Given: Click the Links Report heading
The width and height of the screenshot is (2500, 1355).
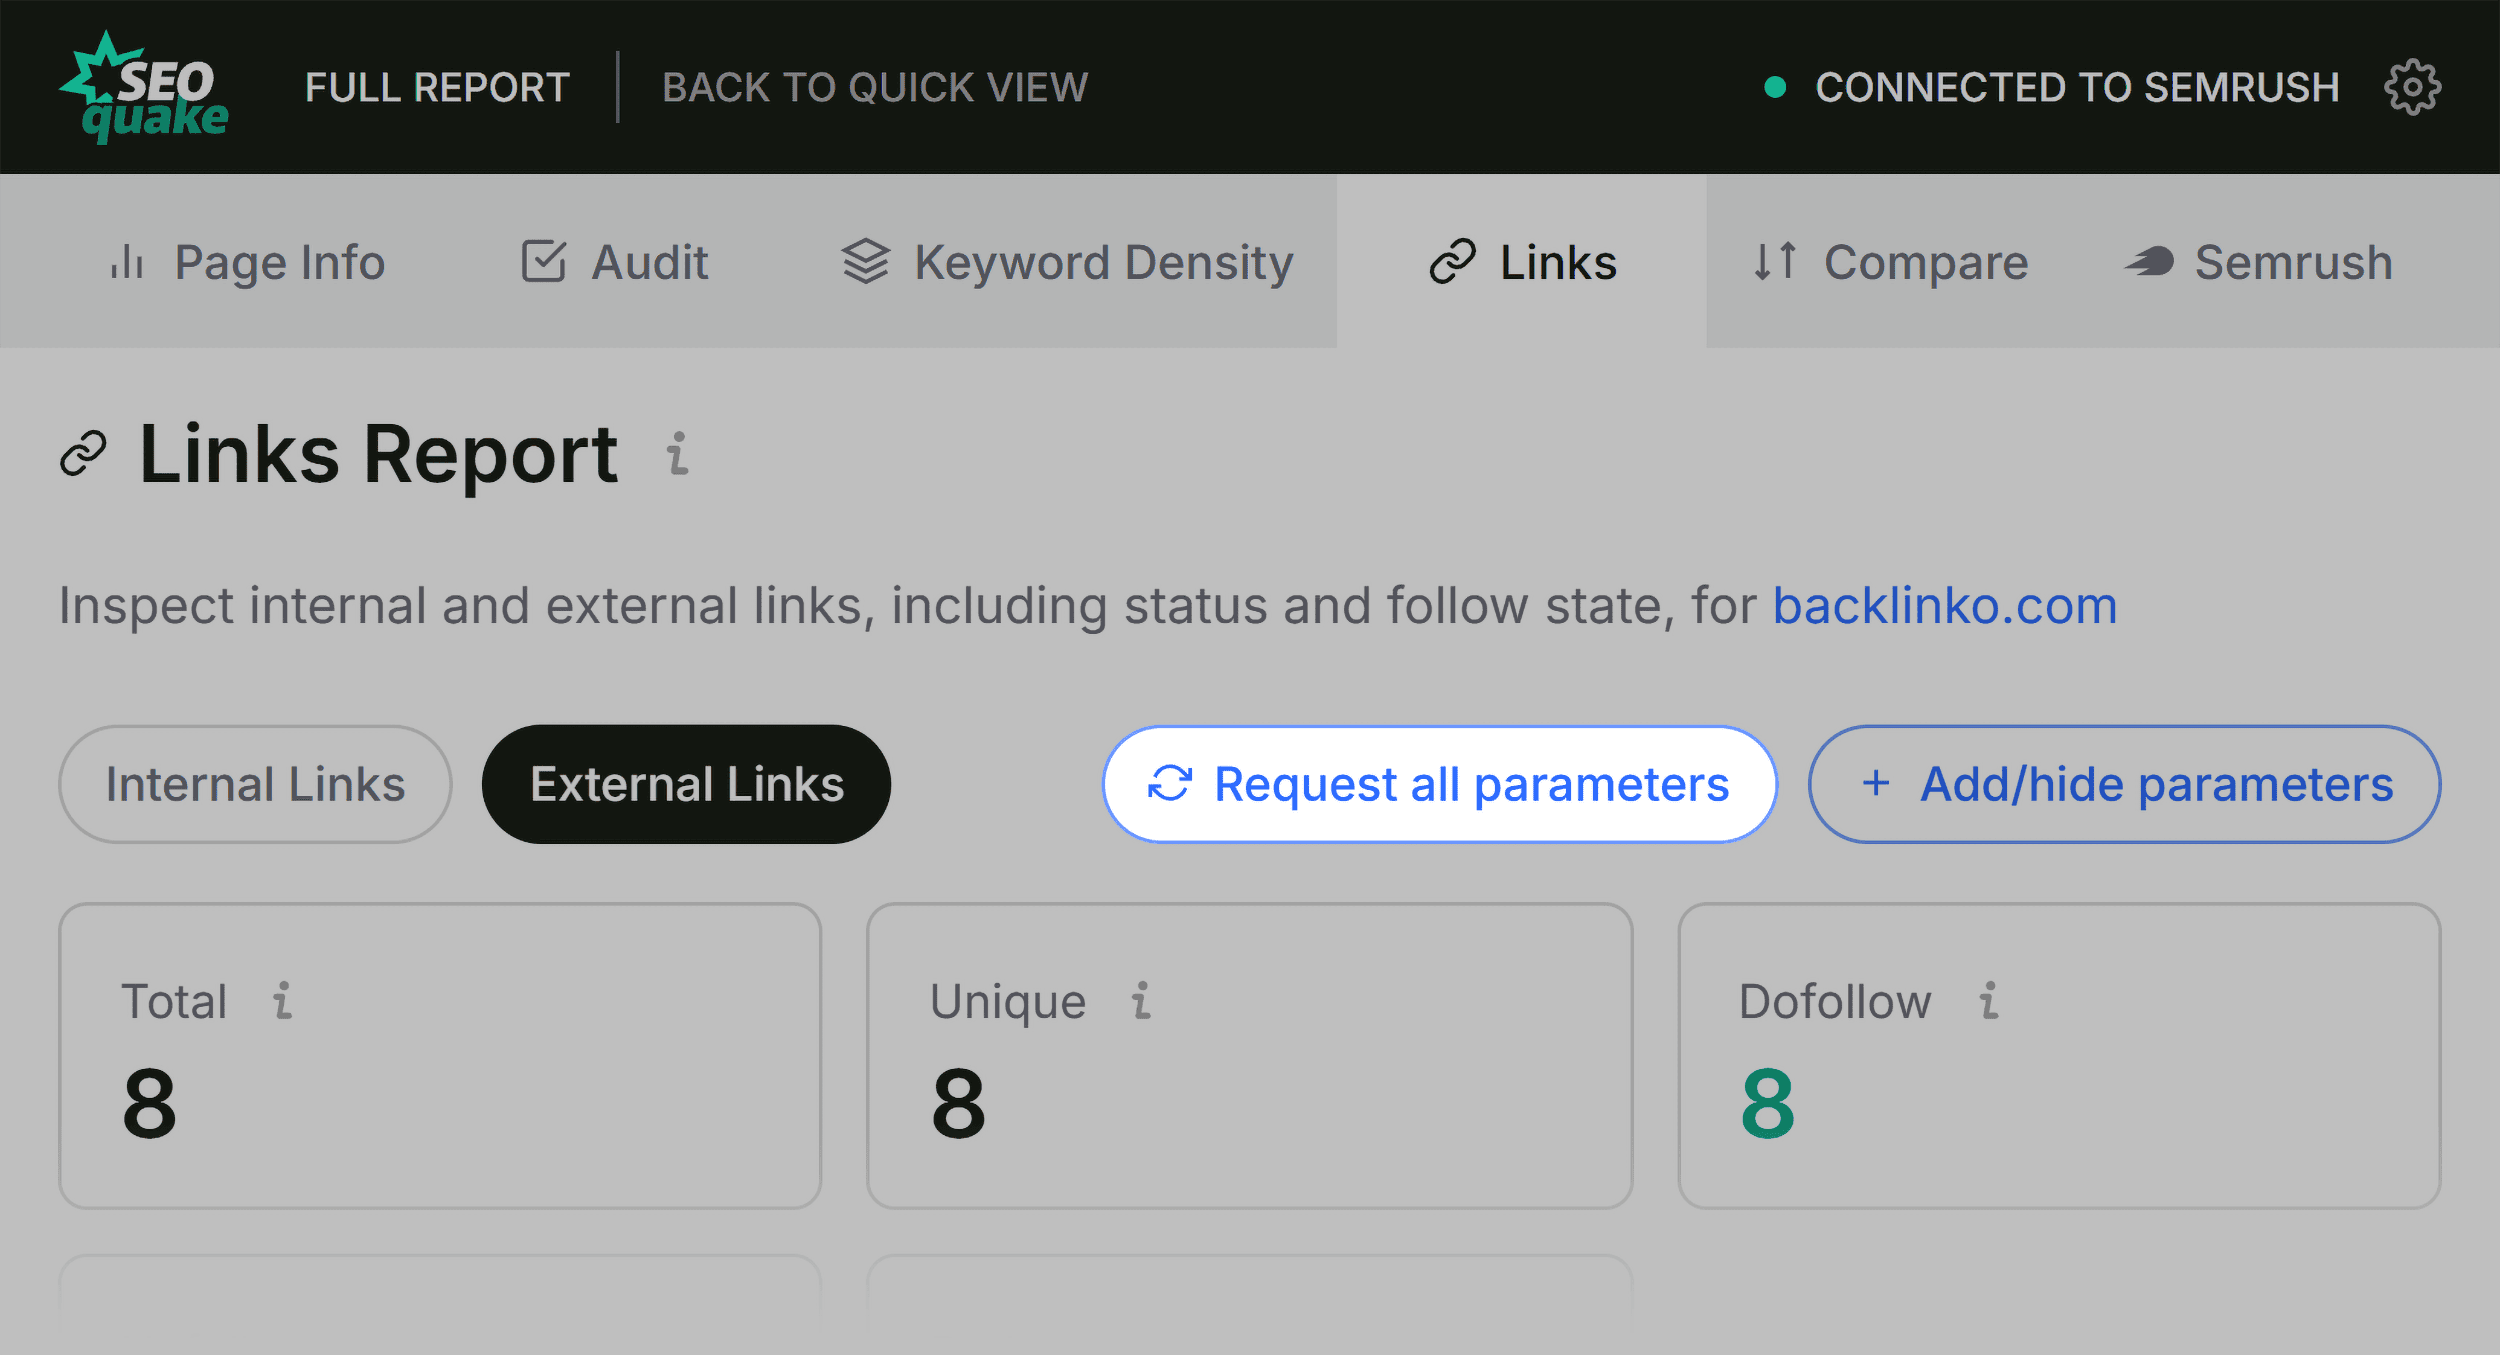Looking at the screenshot, I should click(x=378, y=455).
